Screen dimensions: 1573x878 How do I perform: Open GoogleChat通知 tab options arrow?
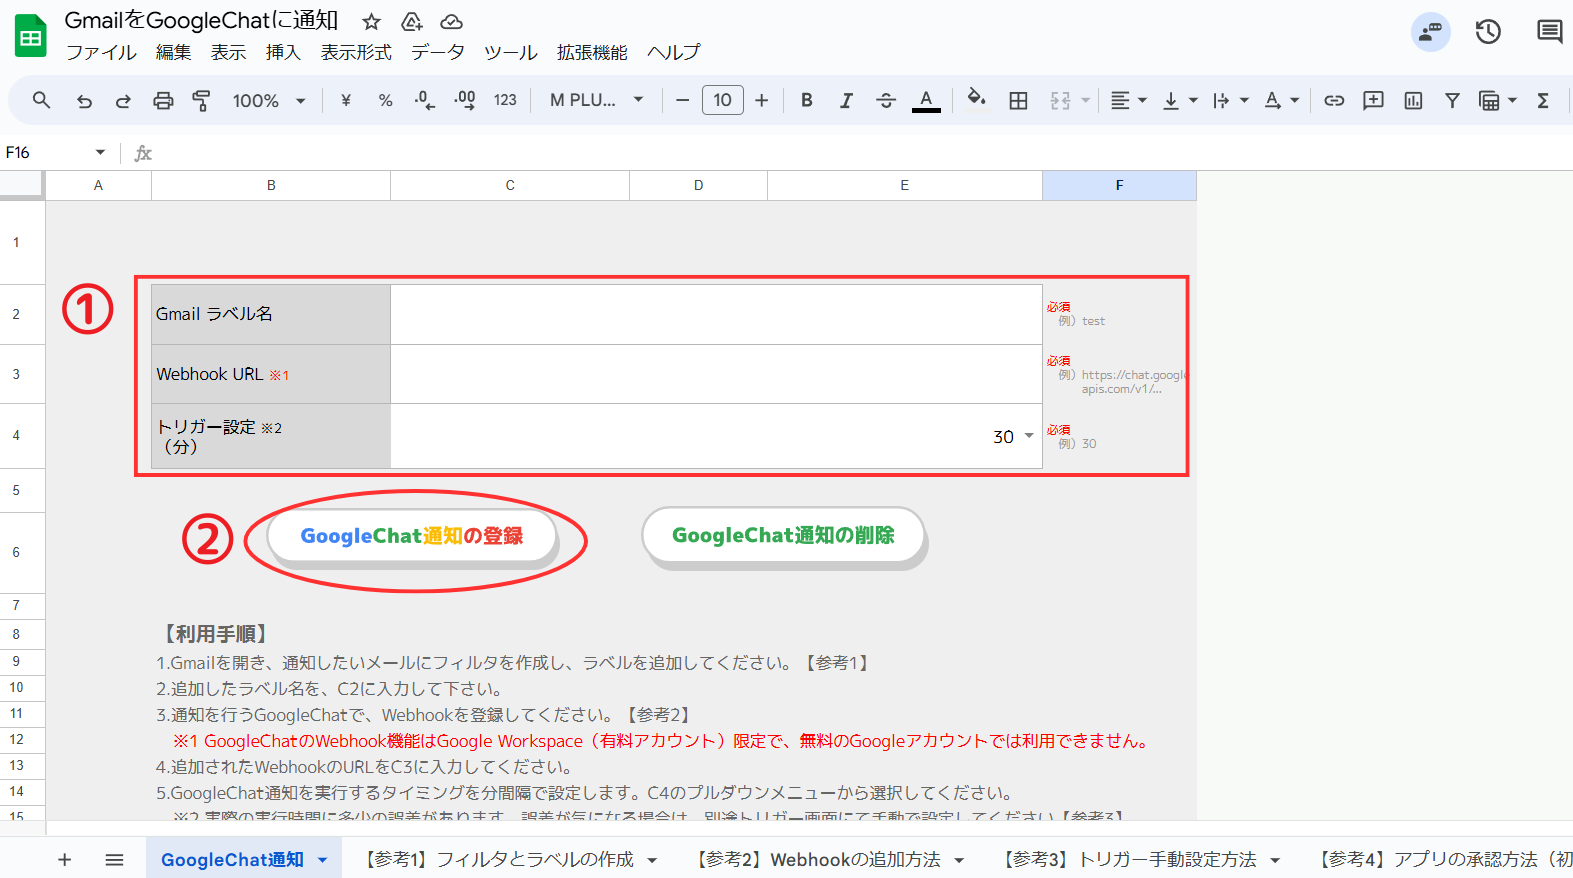point(322,860)
